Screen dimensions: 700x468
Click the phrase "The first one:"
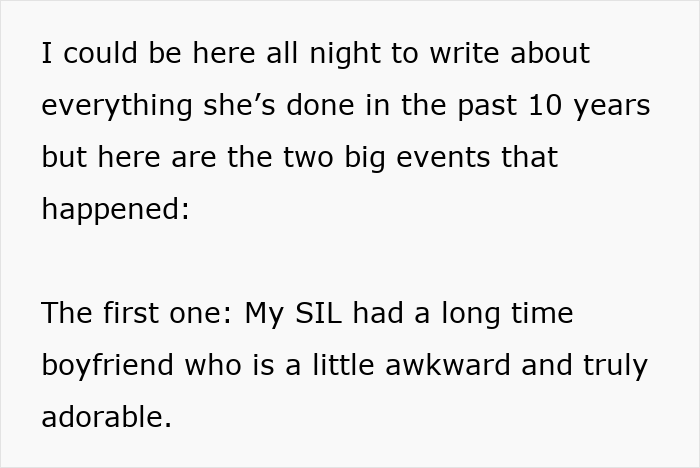coord(136,314)
